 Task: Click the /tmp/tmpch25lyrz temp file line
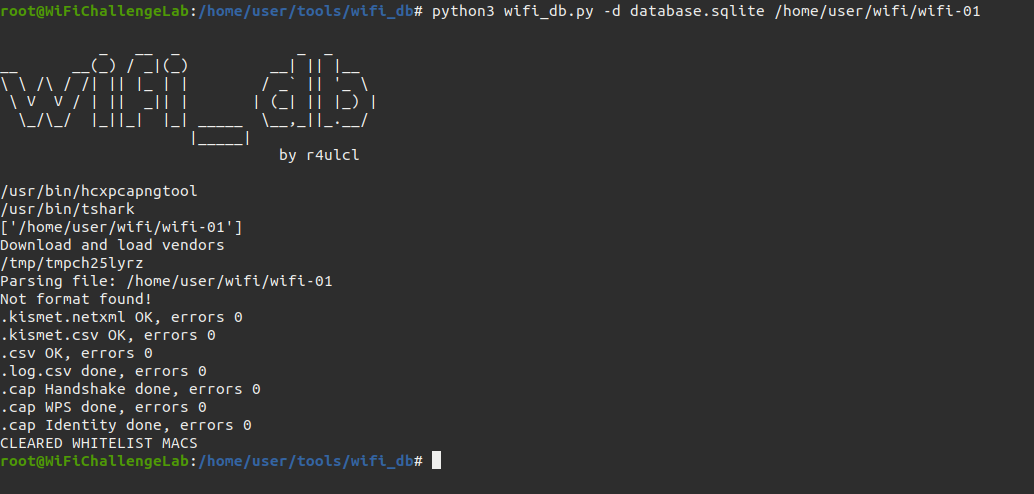tap(72, 263)
